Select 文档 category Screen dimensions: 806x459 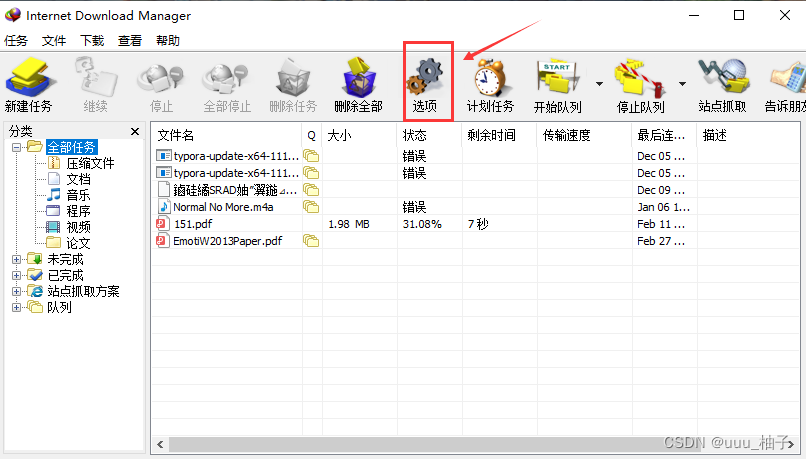click(78, 179)
